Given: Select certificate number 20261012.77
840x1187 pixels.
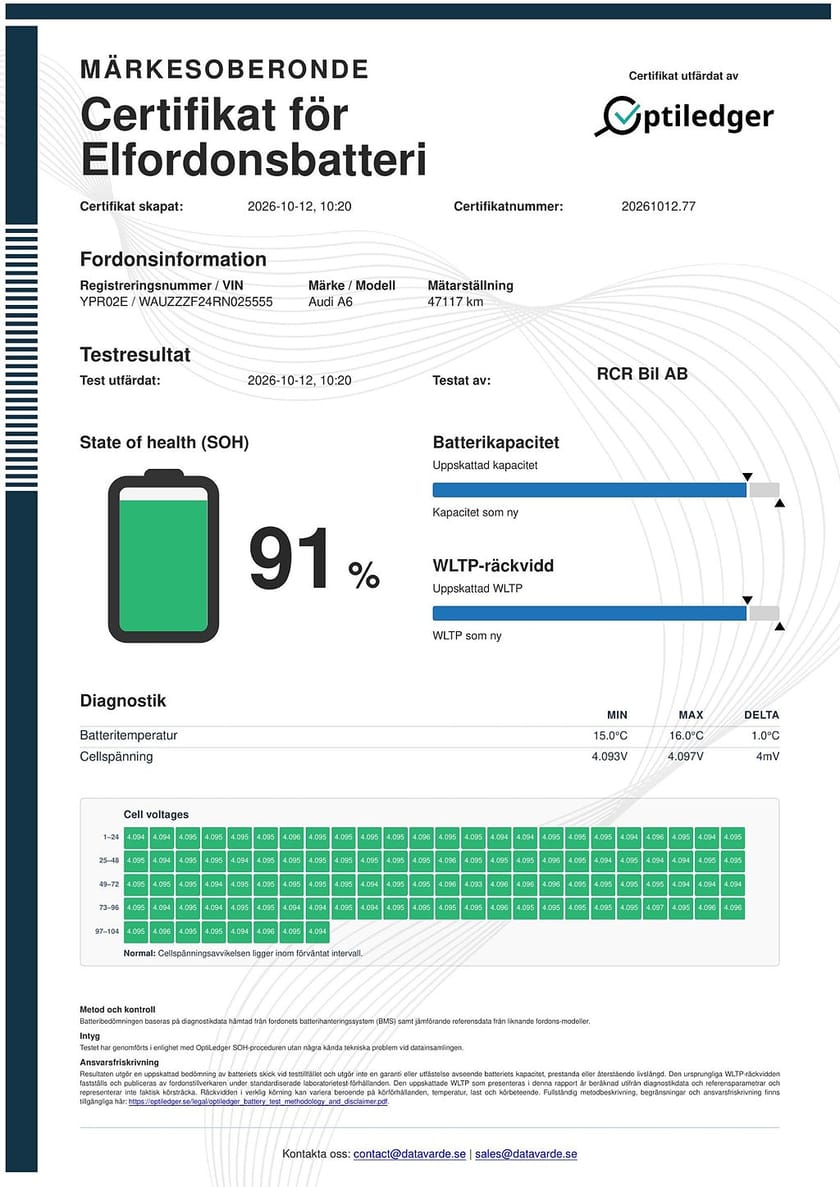Looking at the screenshot, I should pos(658,206).
